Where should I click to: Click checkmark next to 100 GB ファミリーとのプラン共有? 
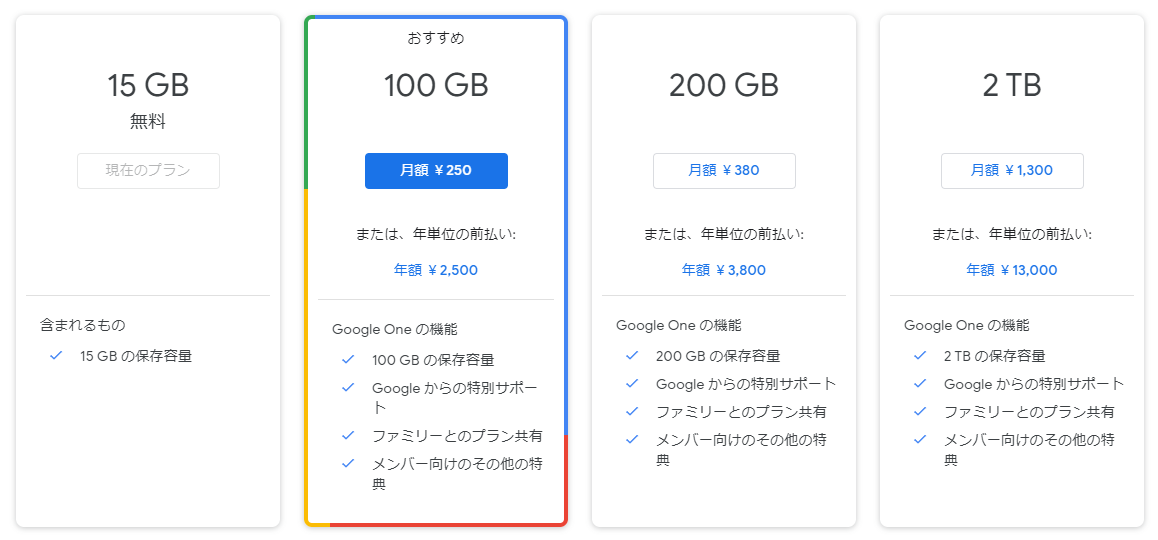click(x=348, y=436)
